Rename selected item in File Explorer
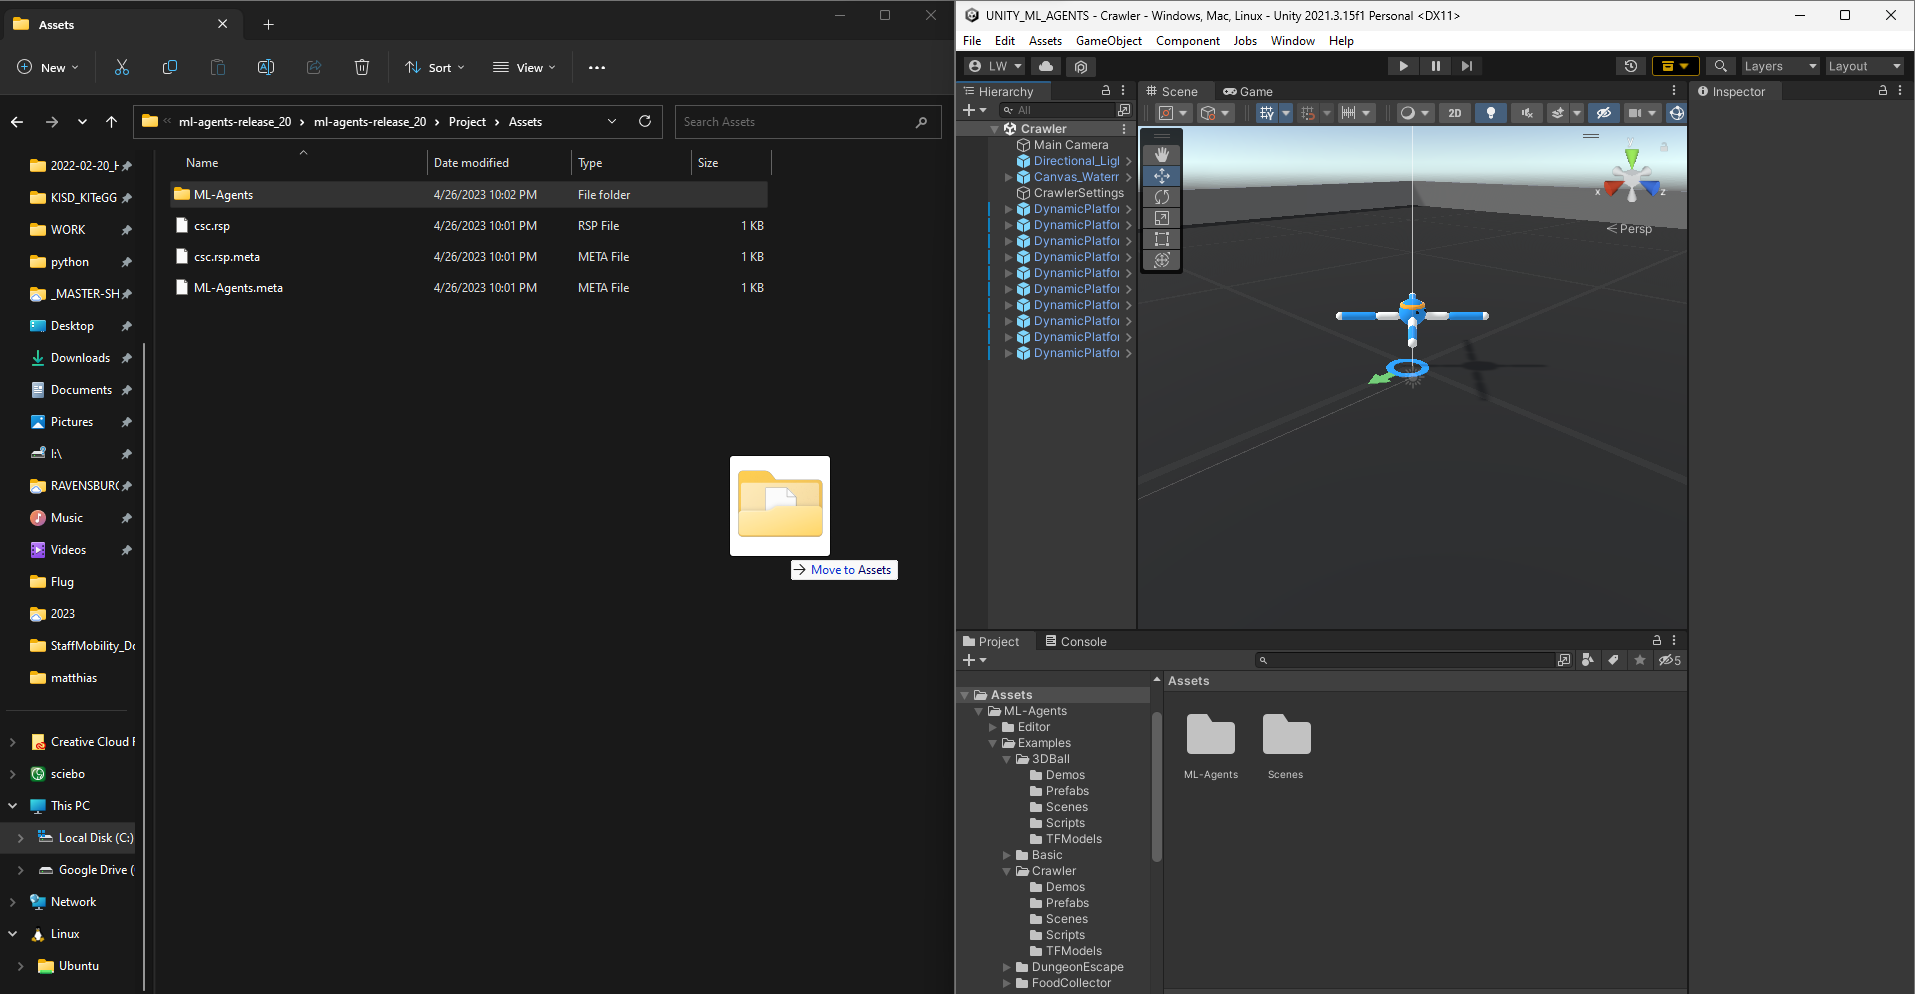Image resolution: width=1915 pixels, height=994 pixels. click(x=266, y=67)
